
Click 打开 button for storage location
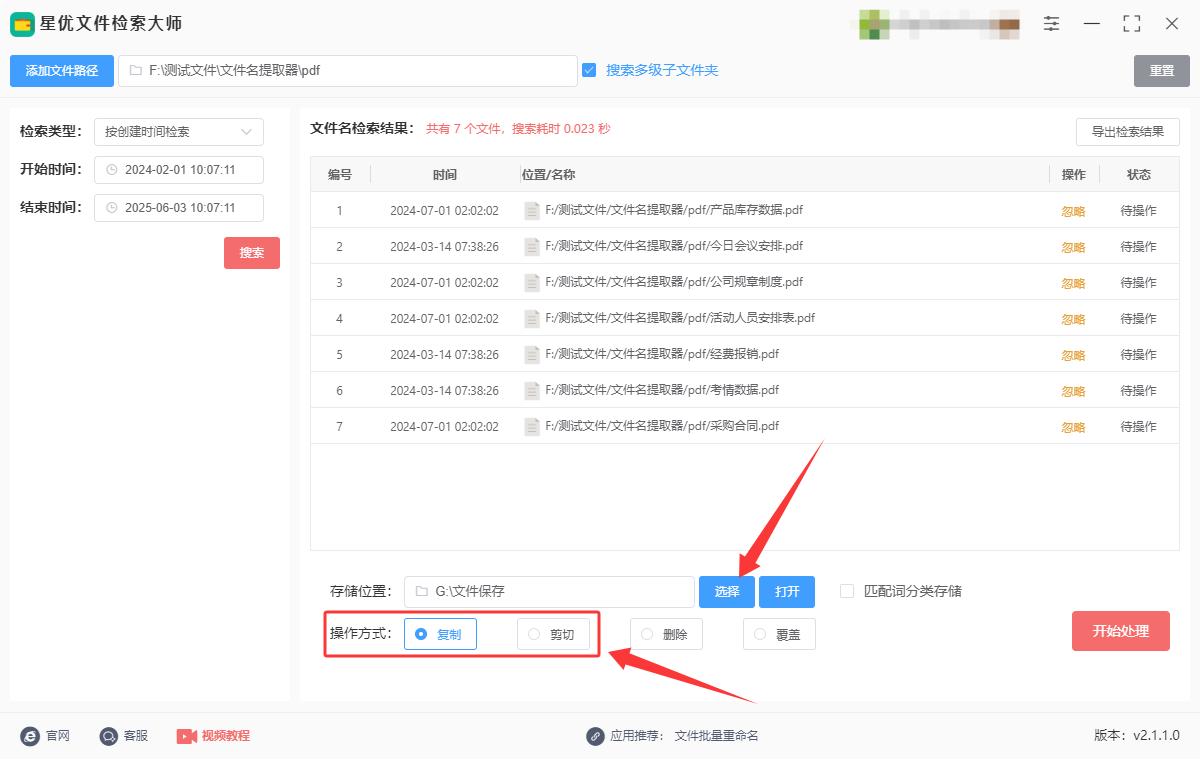[787, 592]
